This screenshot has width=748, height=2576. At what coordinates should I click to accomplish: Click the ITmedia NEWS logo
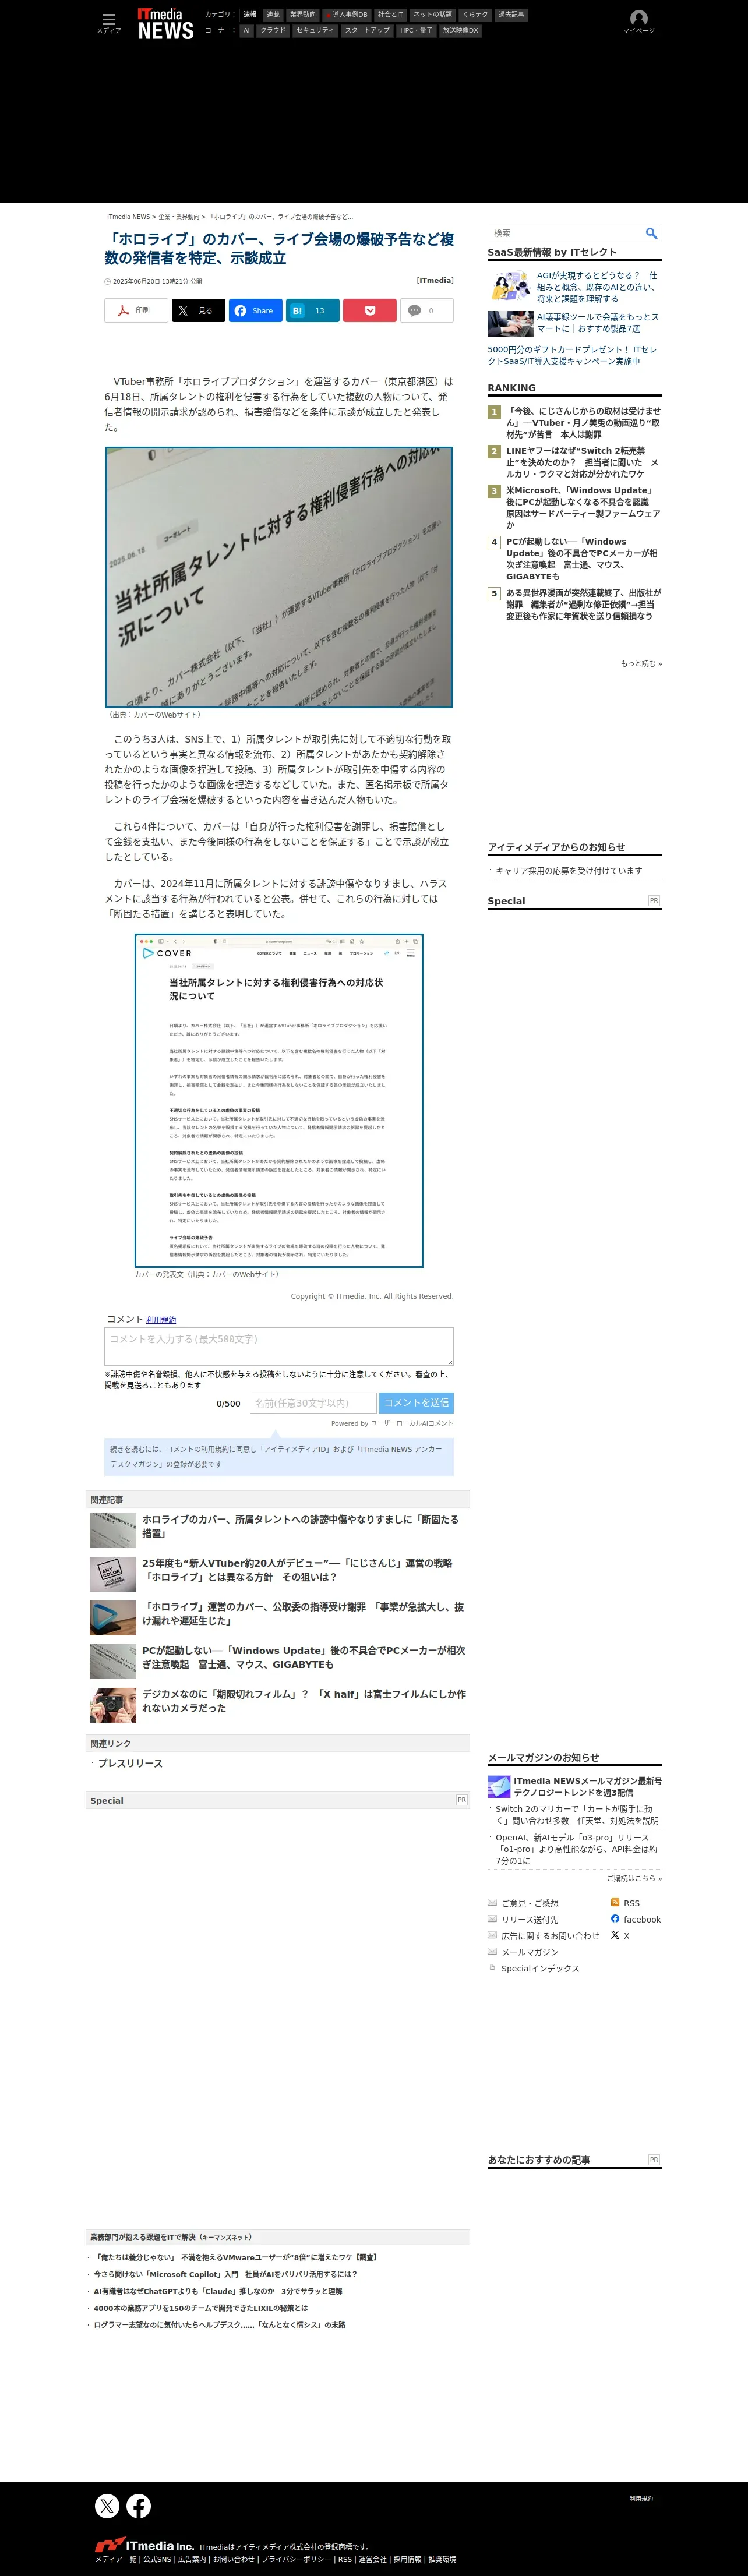(165, 24)
